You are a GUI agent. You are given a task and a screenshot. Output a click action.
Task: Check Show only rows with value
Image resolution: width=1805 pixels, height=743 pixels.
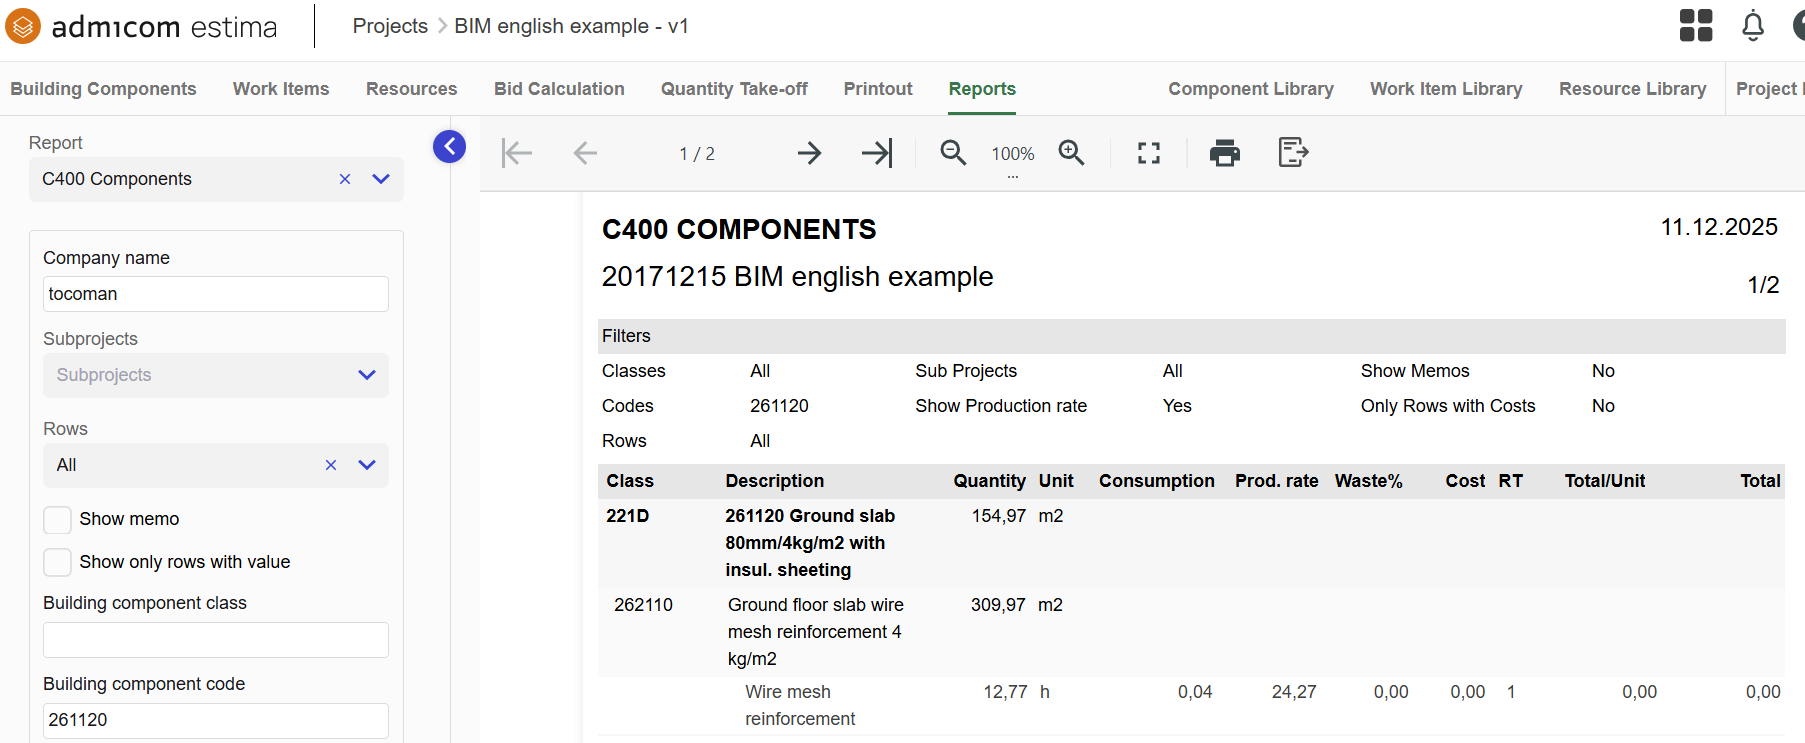click(58, 562)
